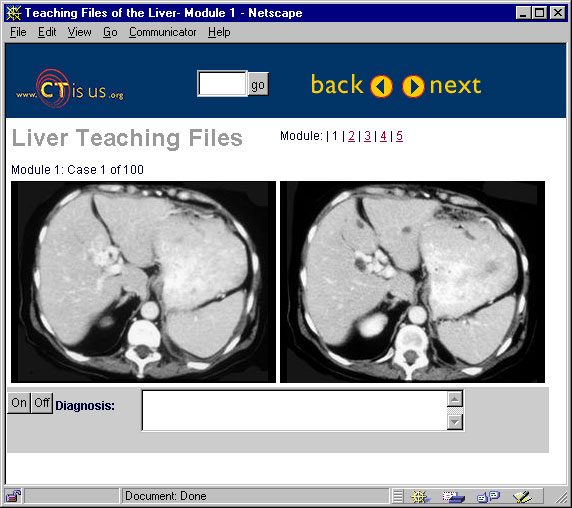Turn the diagnosis On
572x508 pixels.
[x=19, y=403]
